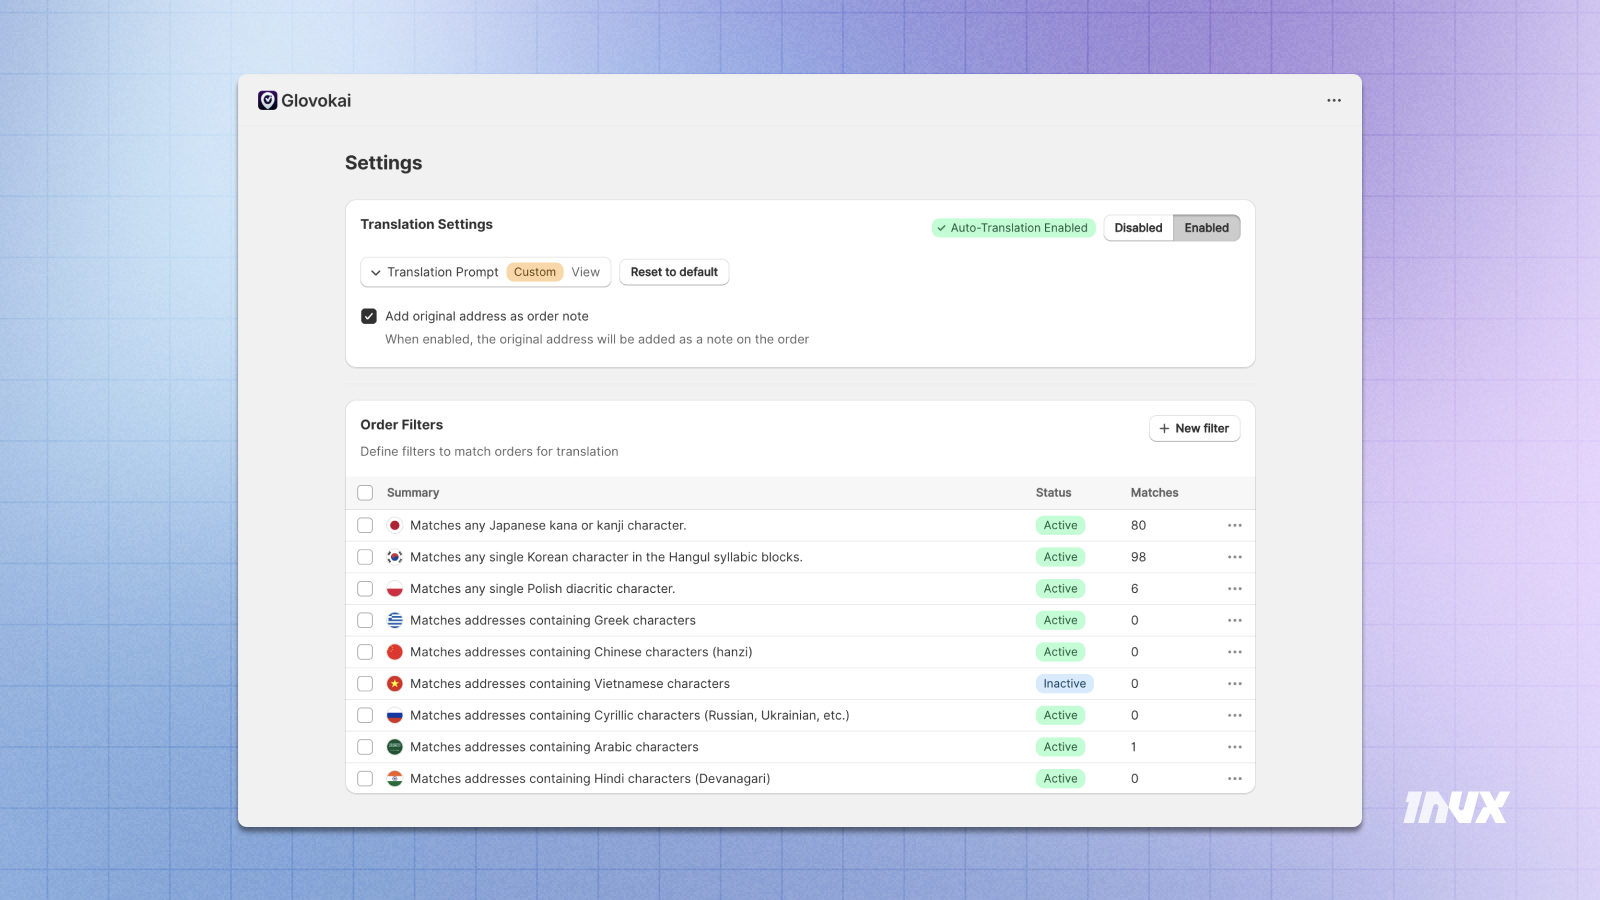Image resolution: width=1600 pixels, height=900 pixels.
Task: Check the Cyrillic characters filter row
Action: tap(365, 715)
